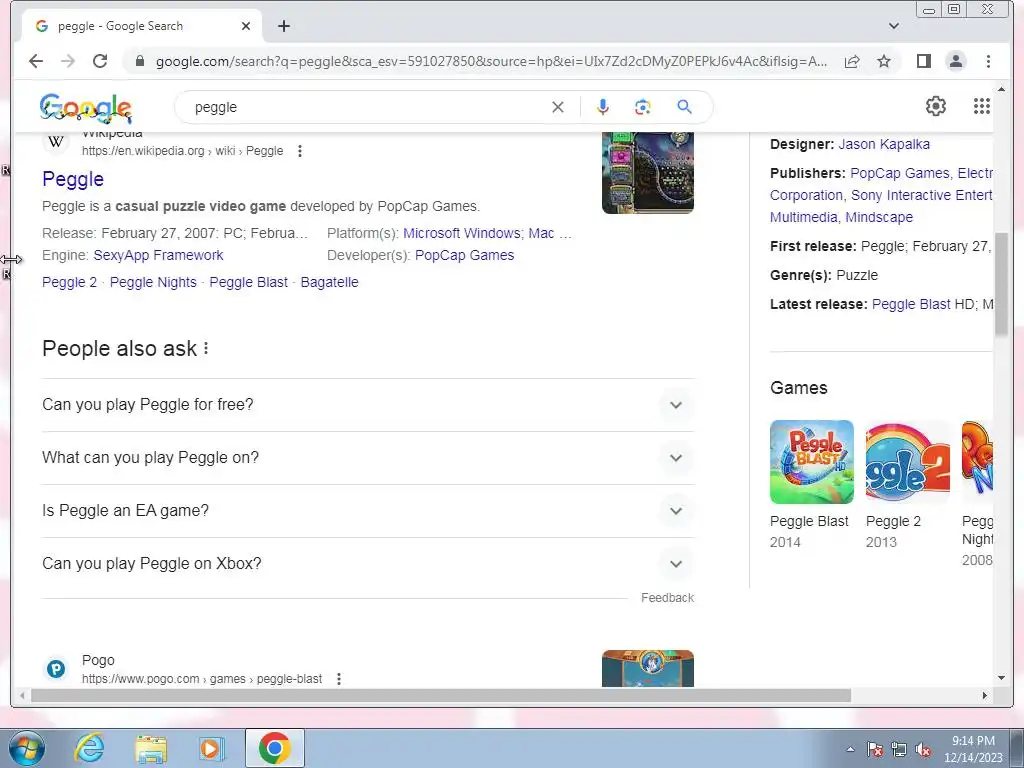Open the Peggle 2 sitelink
This screenshot has width=1024, height=768.
[69, 282]
